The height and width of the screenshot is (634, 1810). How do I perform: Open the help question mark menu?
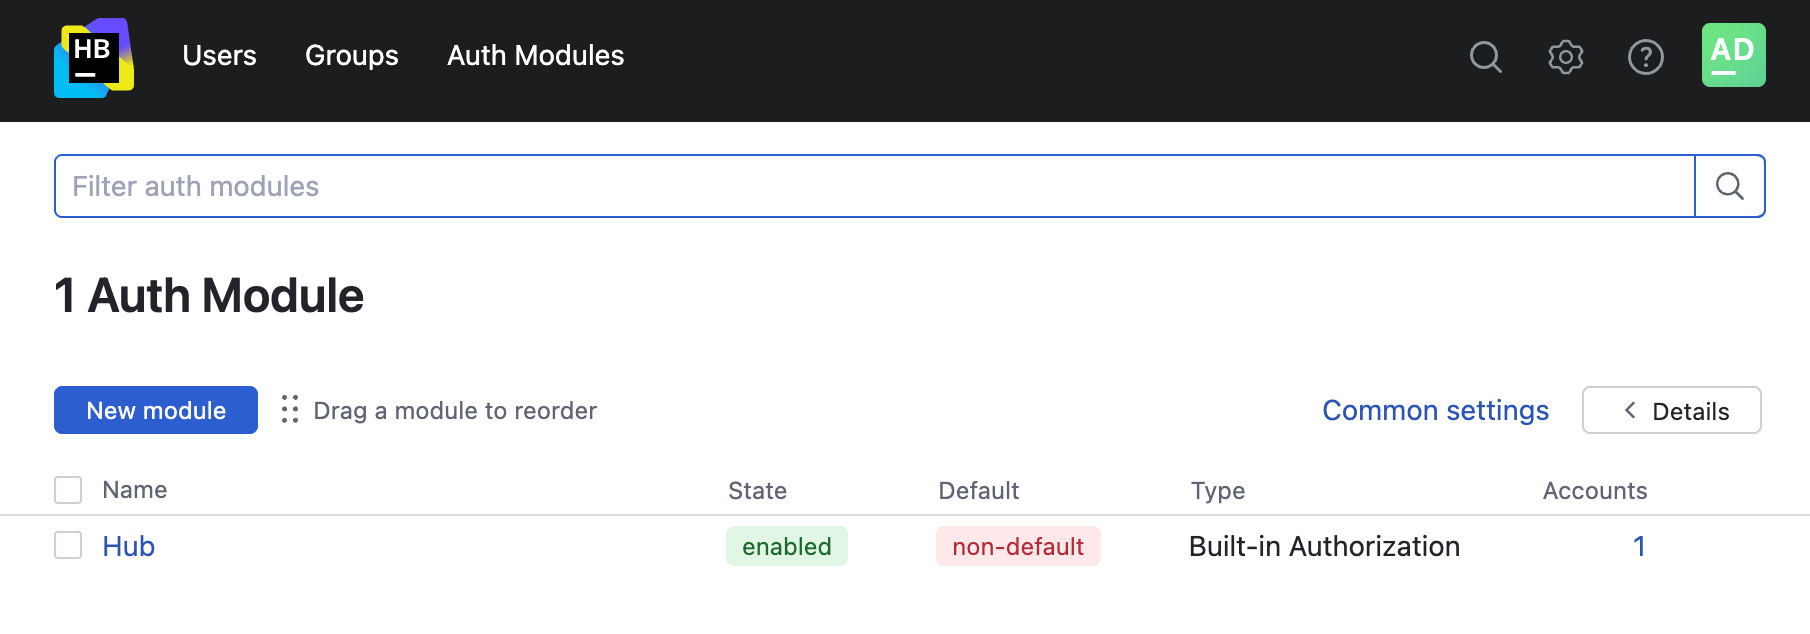[x=1645, y=57]
